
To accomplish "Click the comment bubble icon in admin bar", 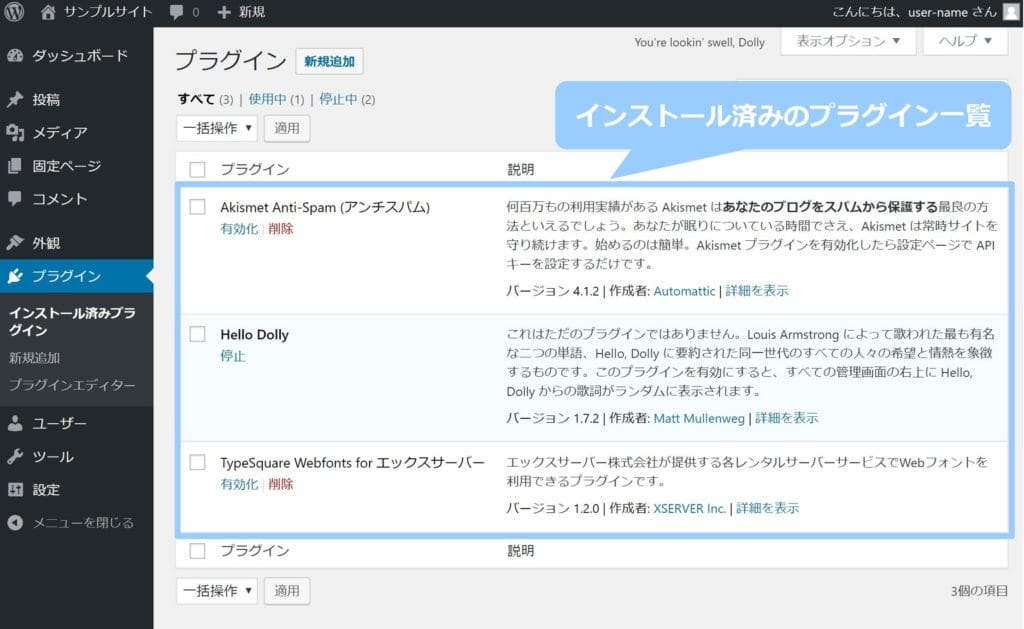I will click(x=176, y=13).
